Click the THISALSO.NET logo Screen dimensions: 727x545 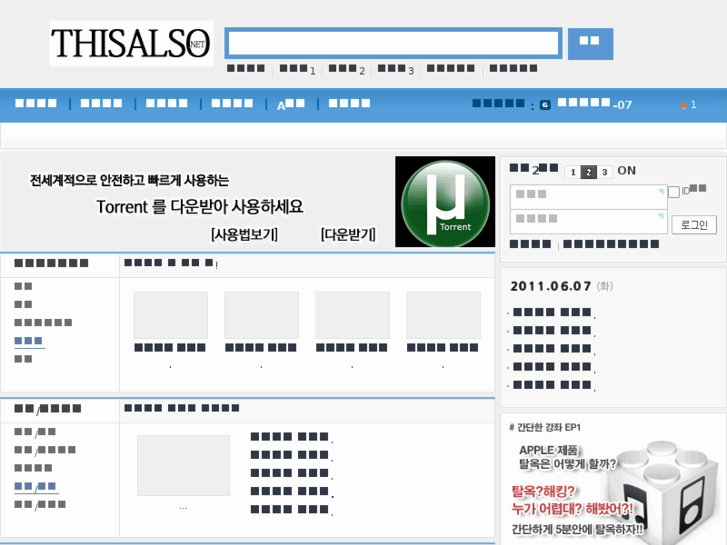point(131,43)
